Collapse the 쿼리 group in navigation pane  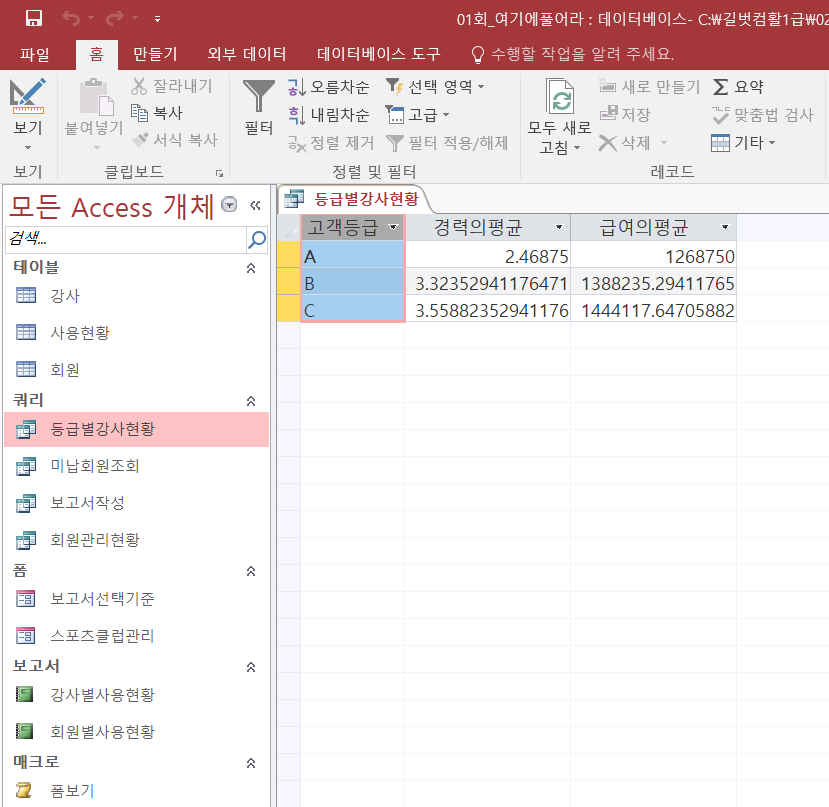click(251, 400)
